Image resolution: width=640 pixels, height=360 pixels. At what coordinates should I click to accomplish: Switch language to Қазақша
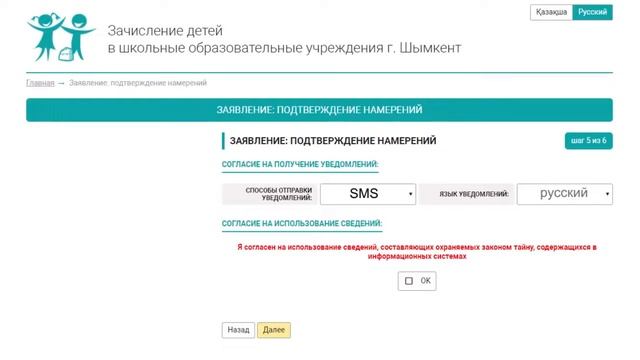coord(551,12)
